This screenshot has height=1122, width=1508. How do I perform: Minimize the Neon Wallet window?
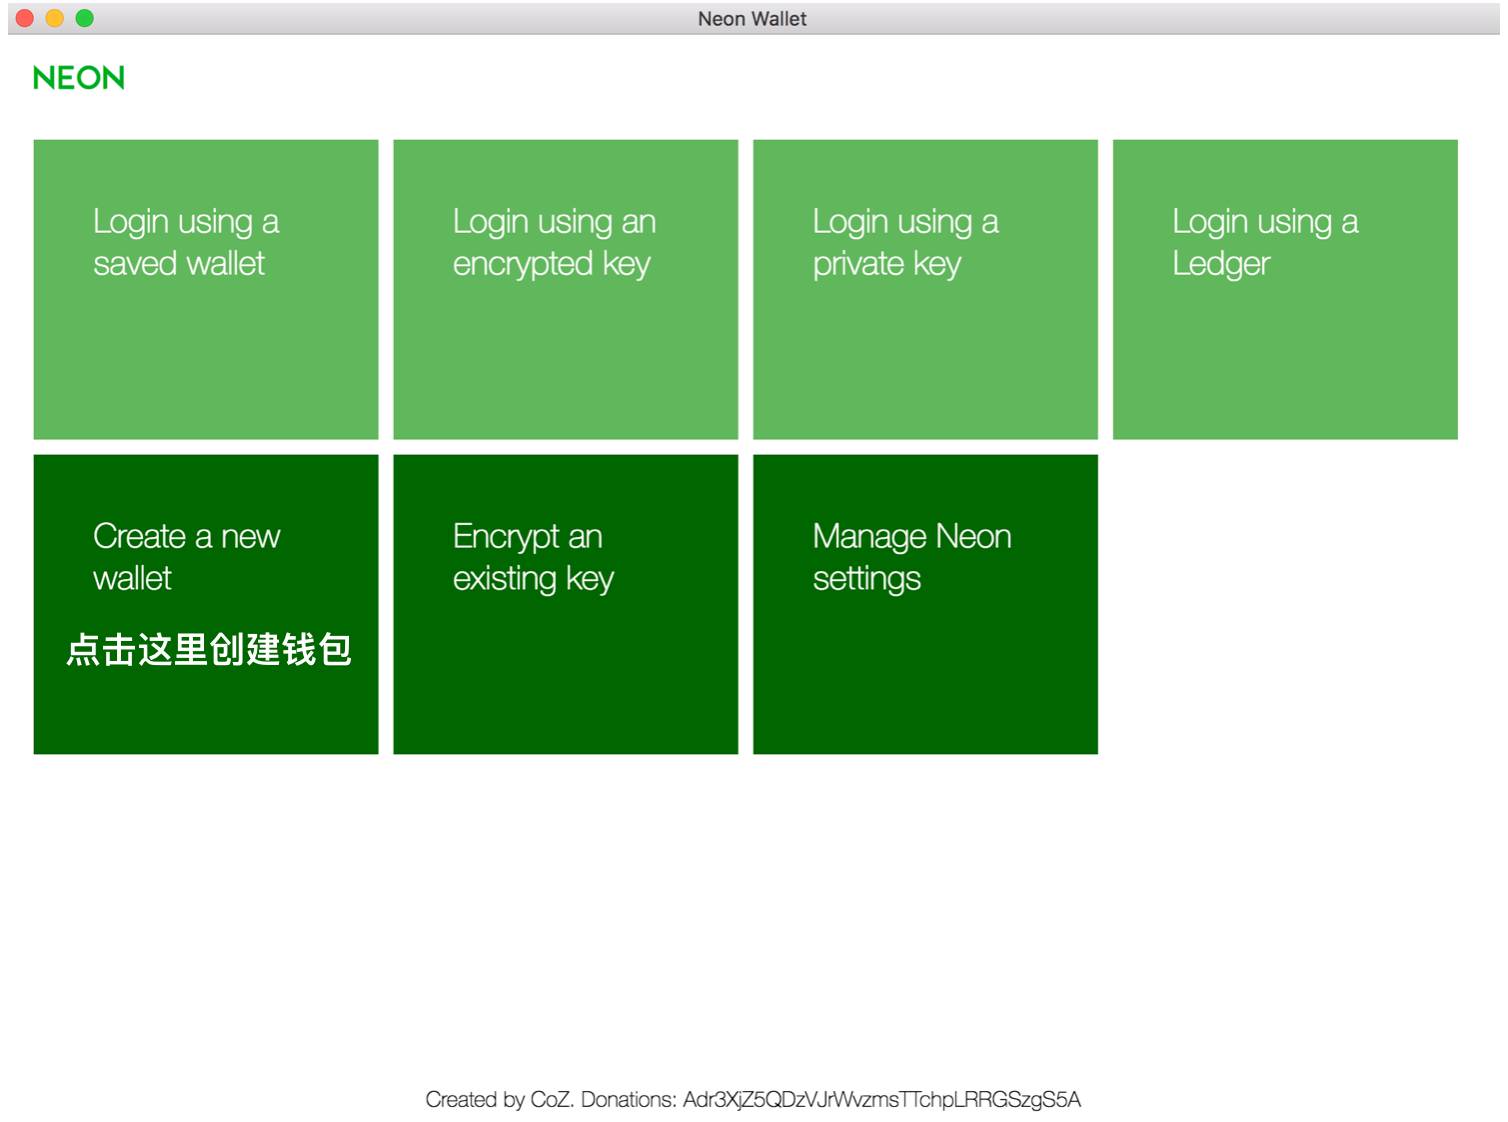coord(55,18)
